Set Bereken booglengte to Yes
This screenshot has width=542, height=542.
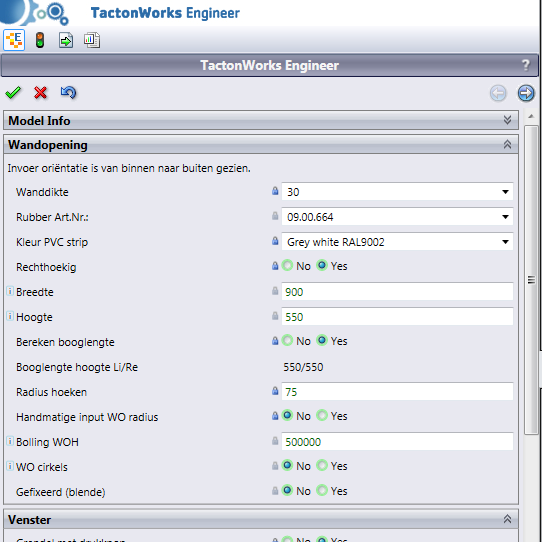[322, 340]
